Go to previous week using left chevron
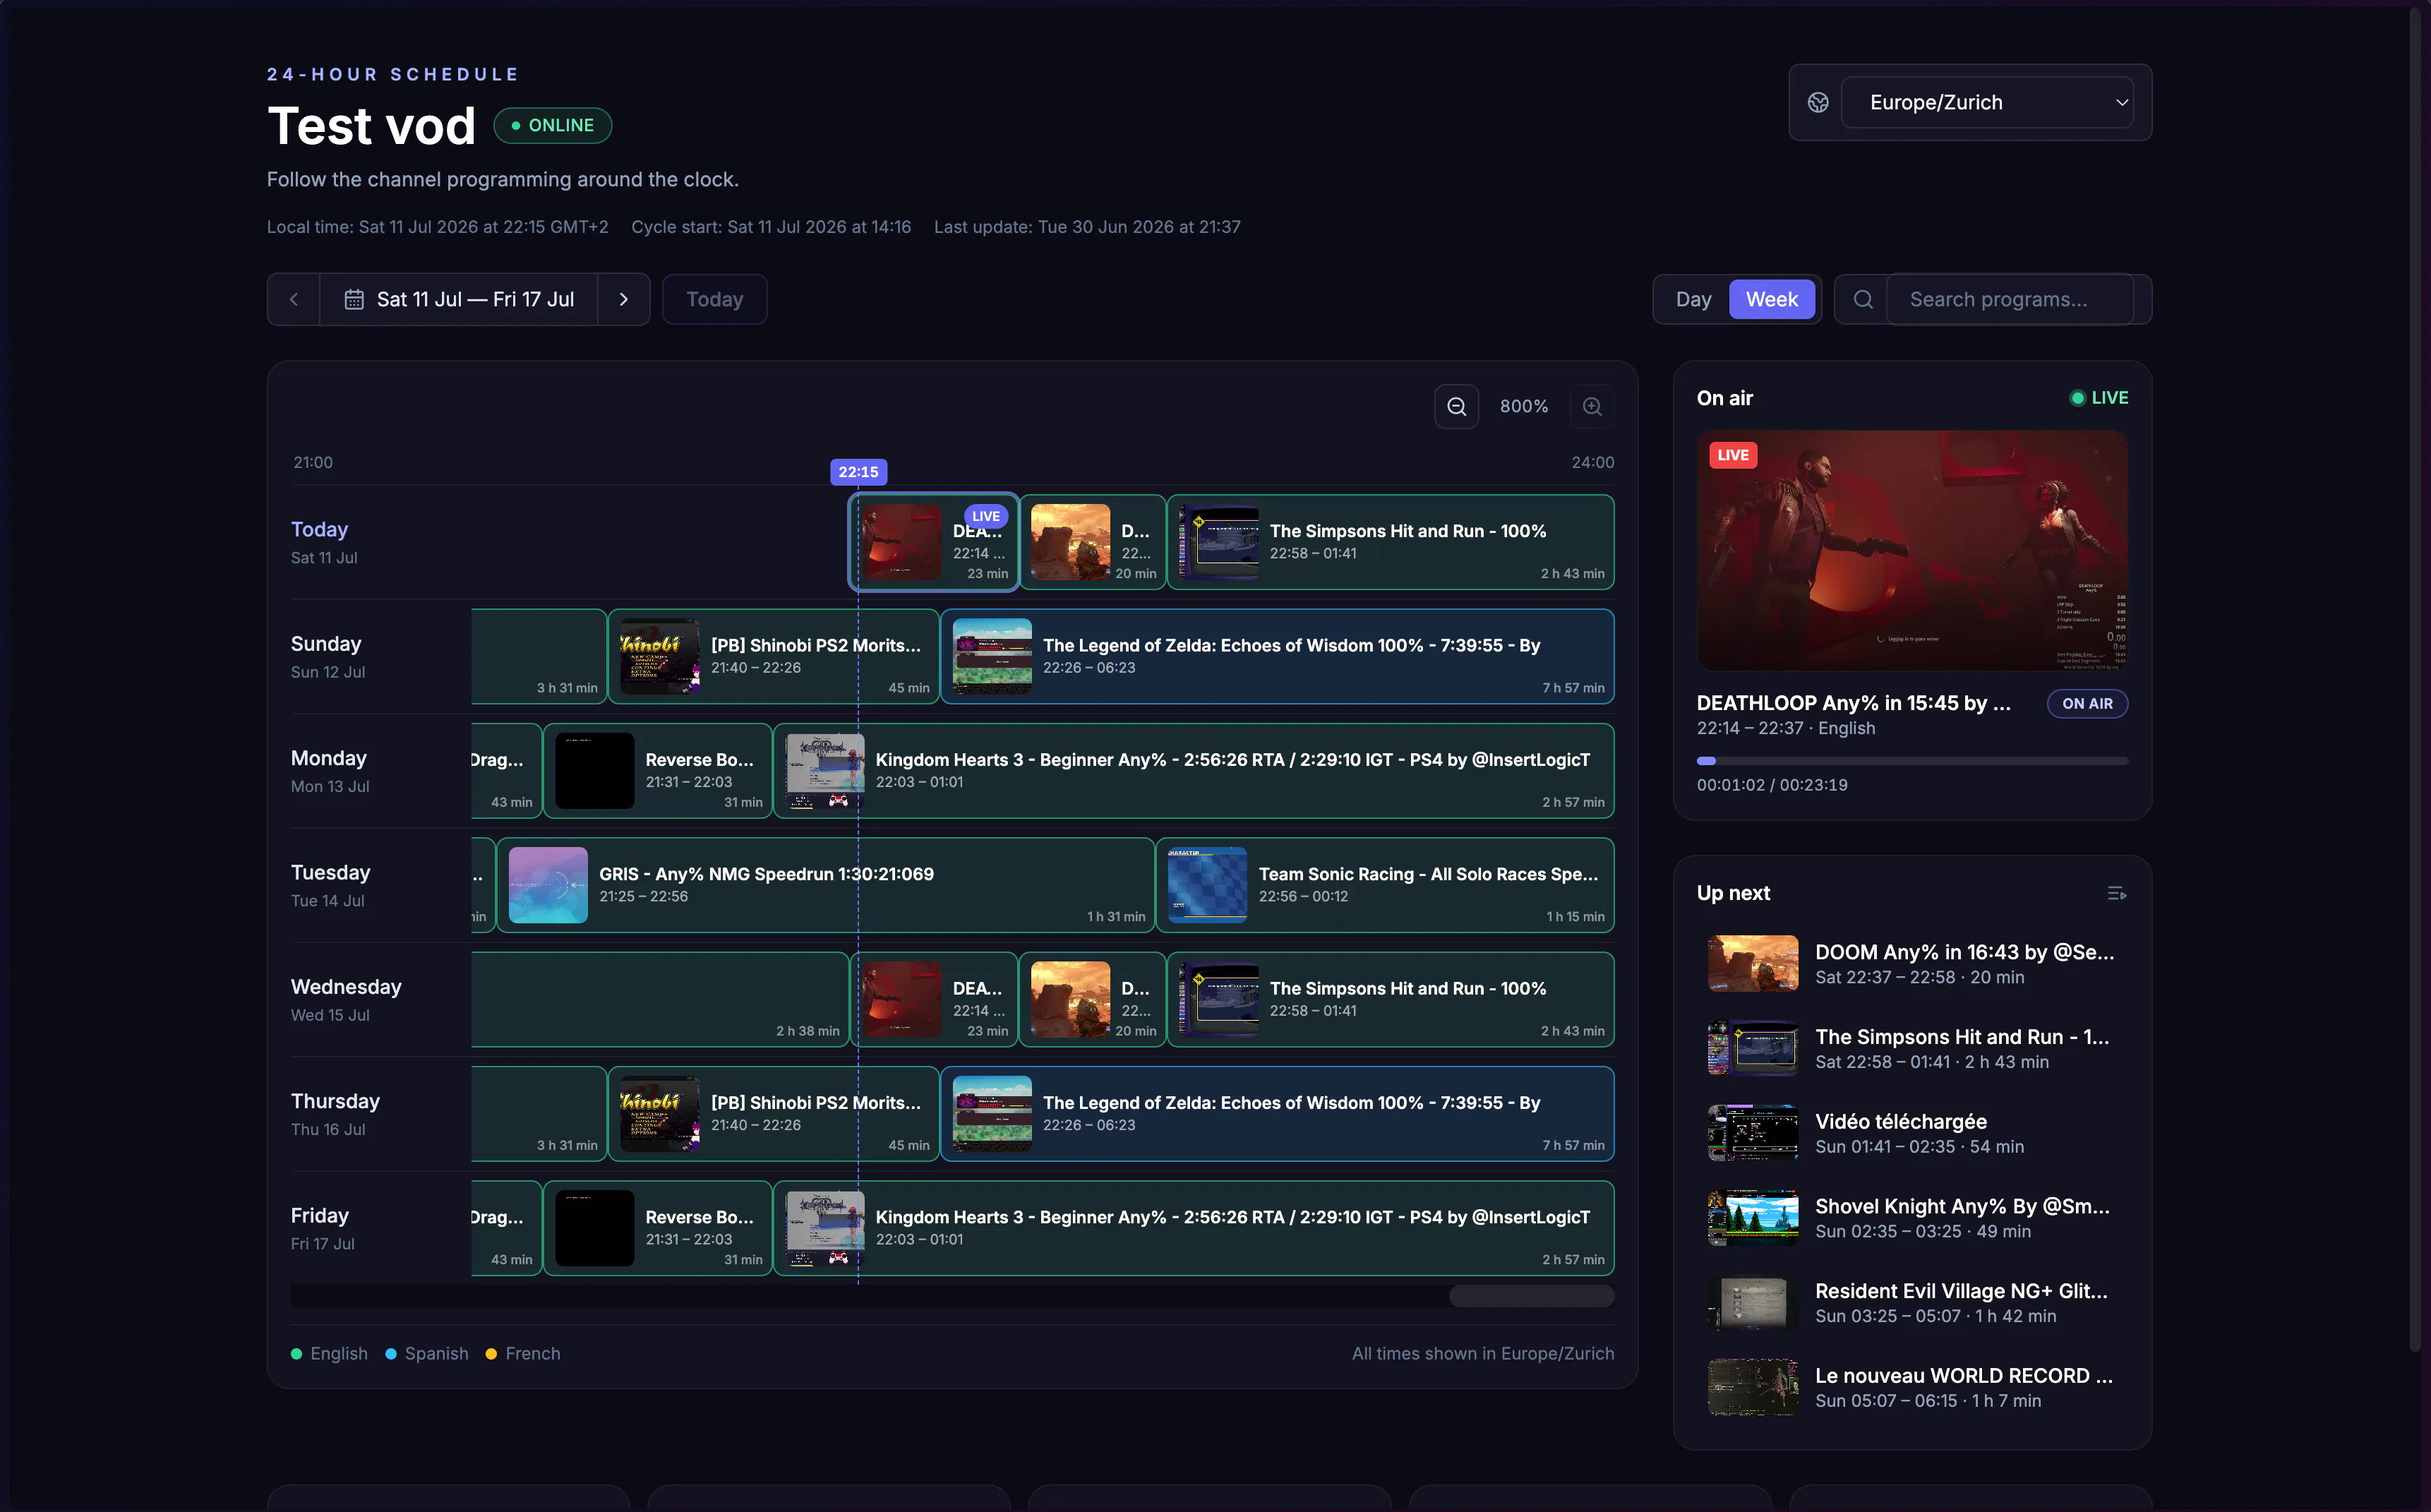2431x1512 pixels. click(x=294, y=299)
